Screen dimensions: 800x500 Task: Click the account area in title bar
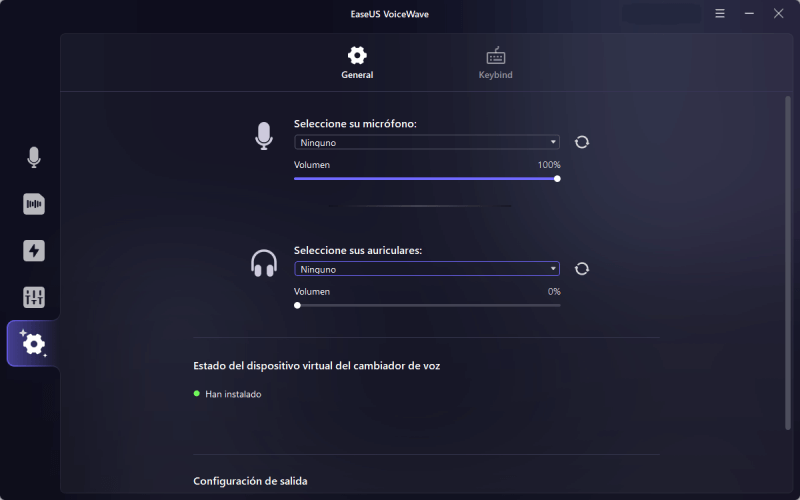[660, 13]
